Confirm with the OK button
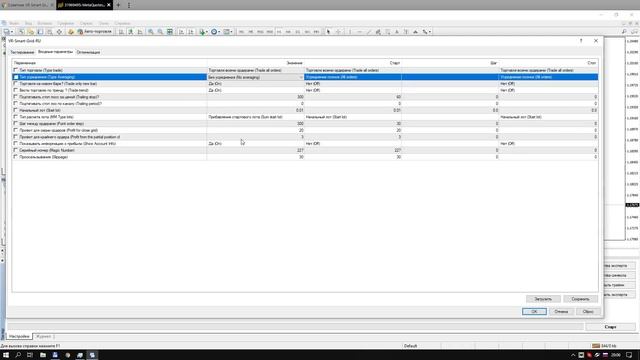640x360 pixels. [x=534, y=311]
